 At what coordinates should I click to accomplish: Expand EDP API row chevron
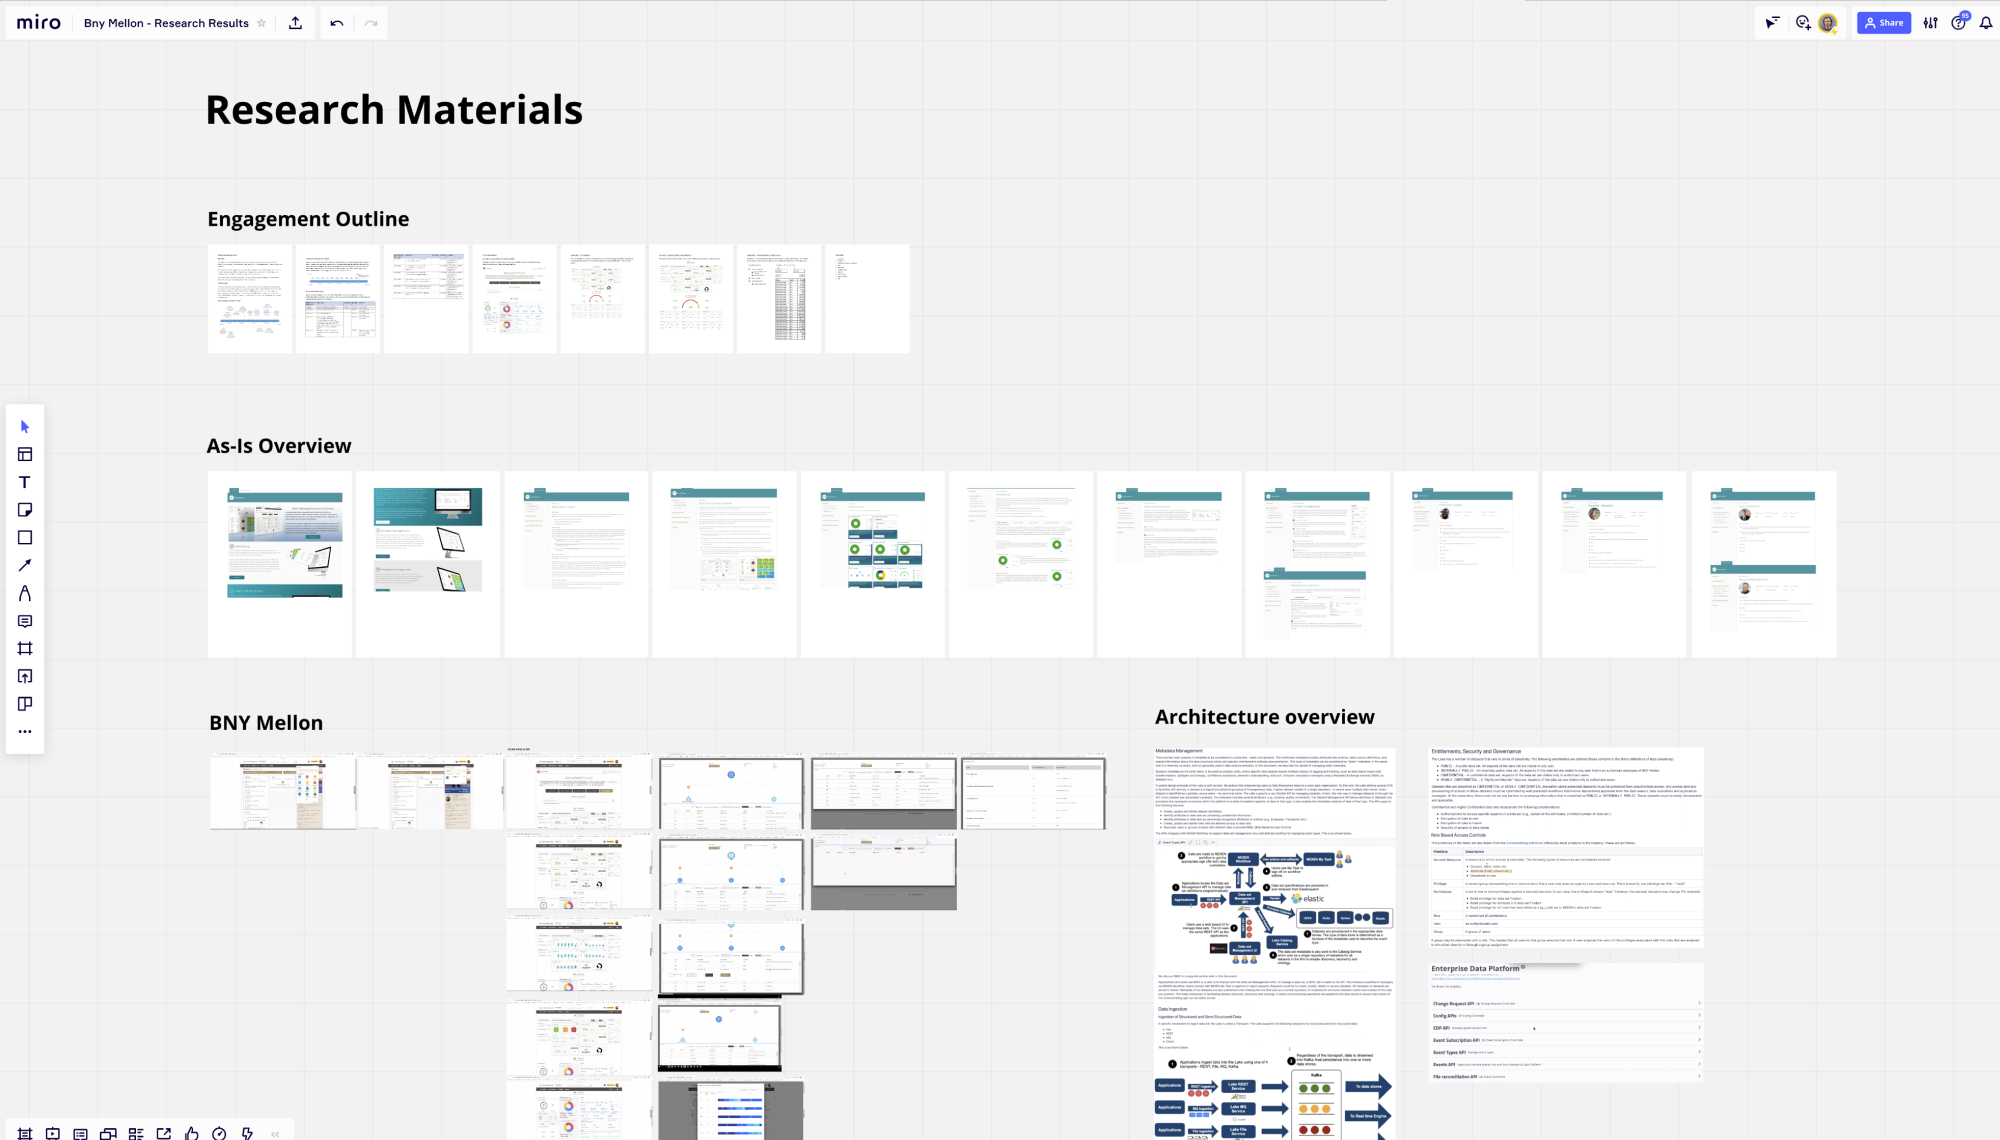tap(1699, 1028)
